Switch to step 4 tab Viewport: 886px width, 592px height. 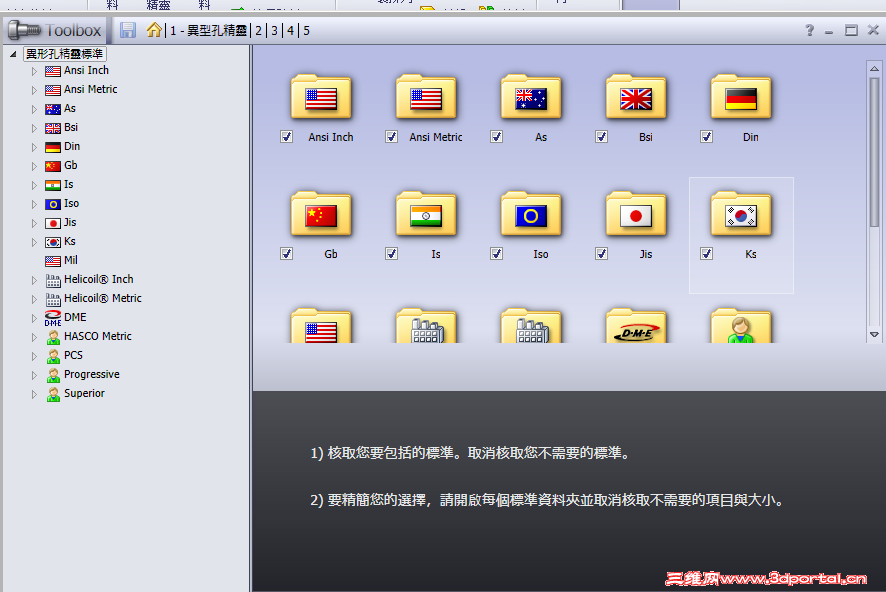(x=290, y=31)
